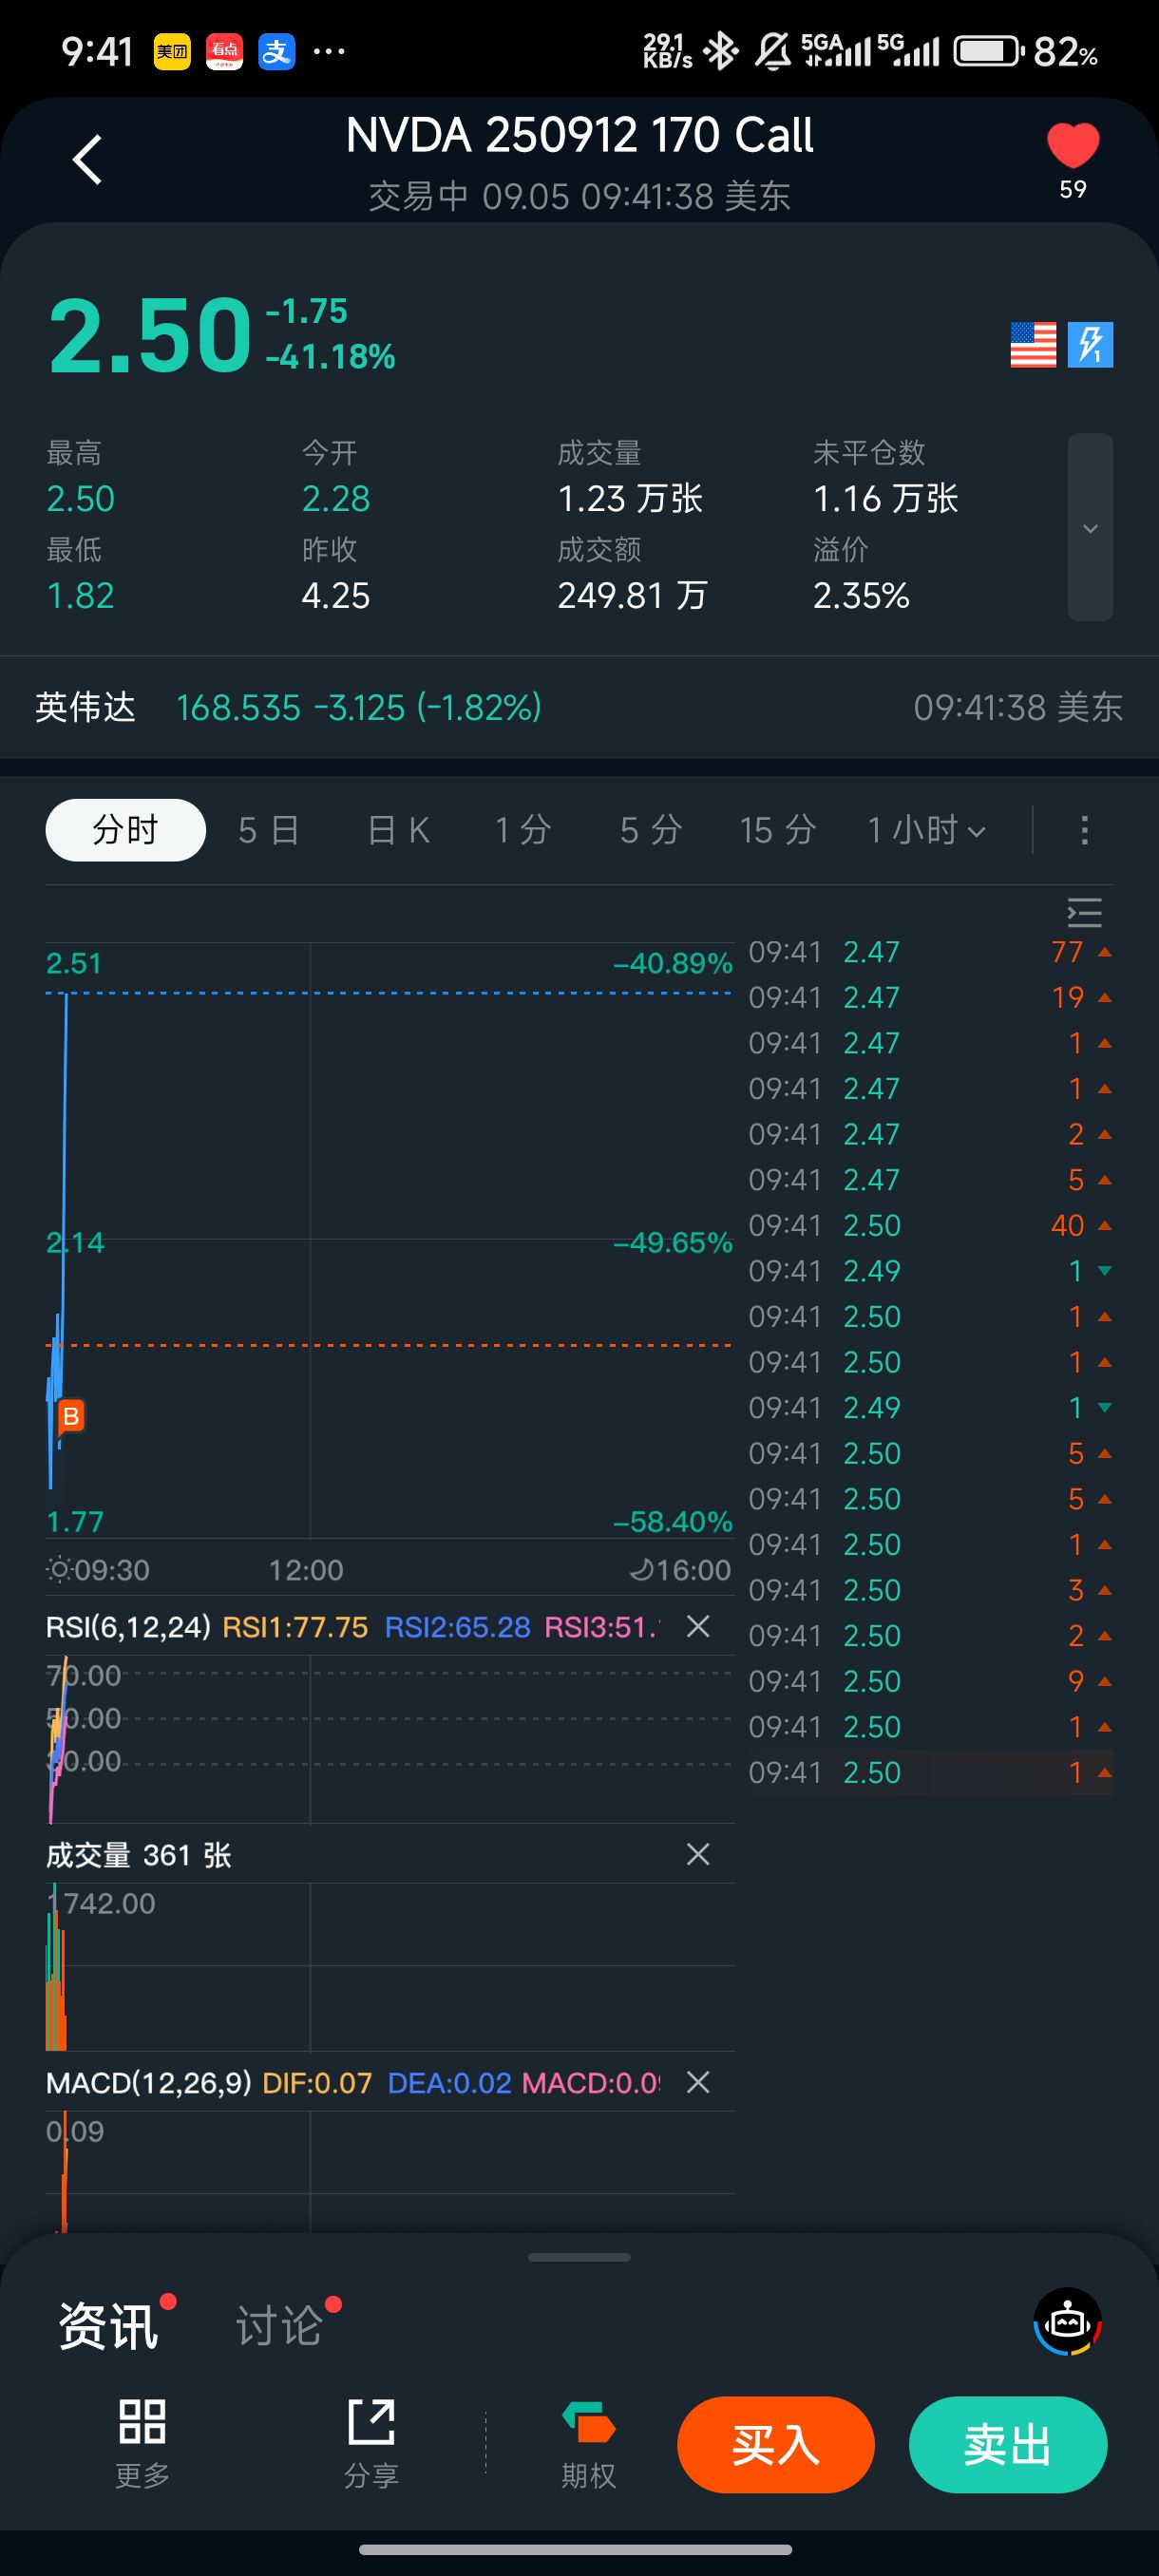Tap the 今开 2.28 value
The image size is (1159, 2576).
[x=336, y=499]
